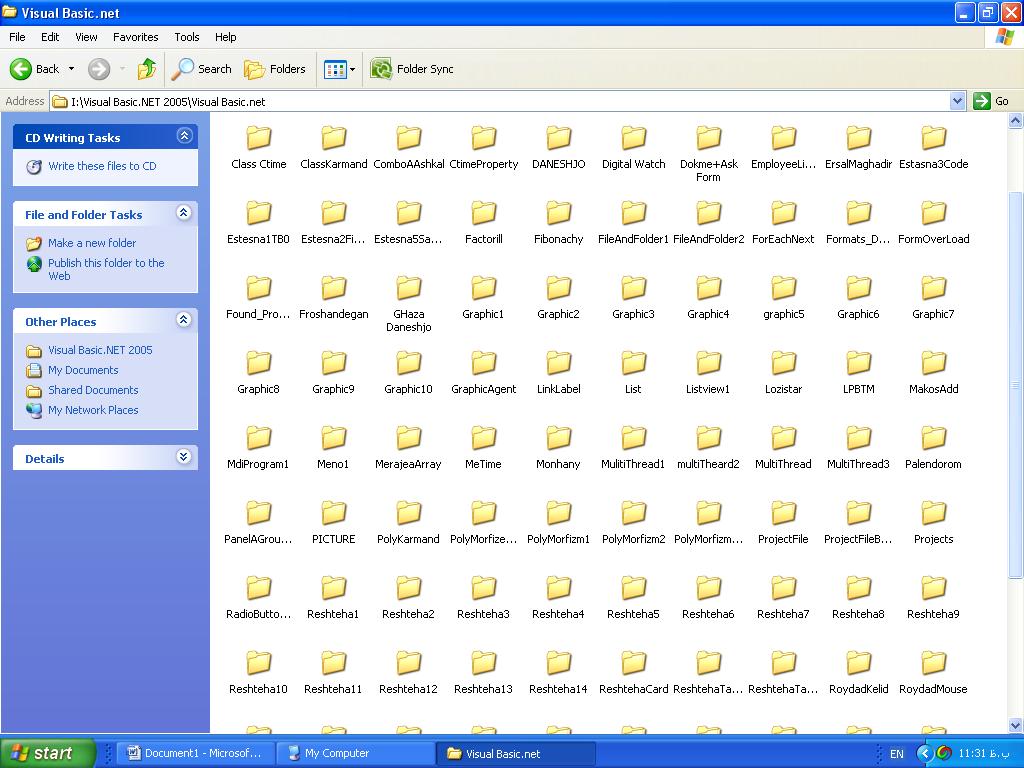Expand the Details panel
Screen dimensions: 1024x768
tap(184, 457)
